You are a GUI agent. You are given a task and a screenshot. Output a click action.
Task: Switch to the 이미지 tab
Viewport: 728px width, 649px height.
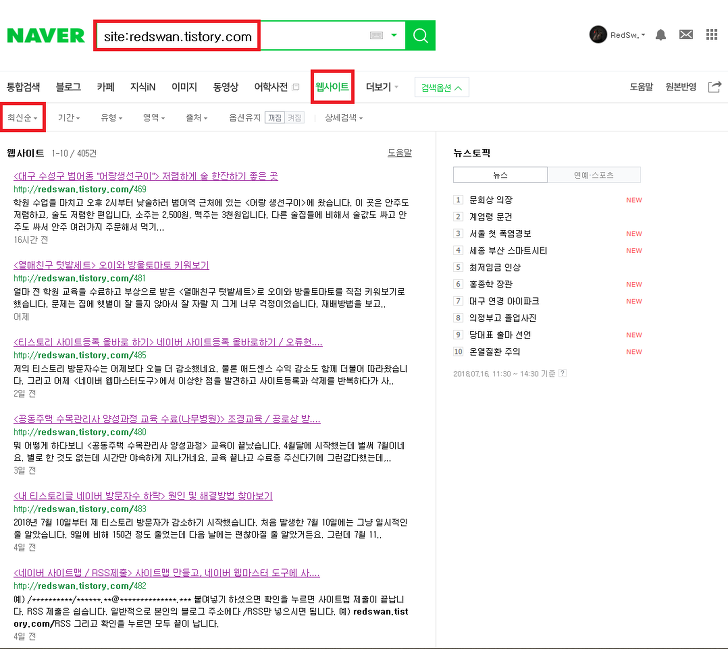point(184,87)
